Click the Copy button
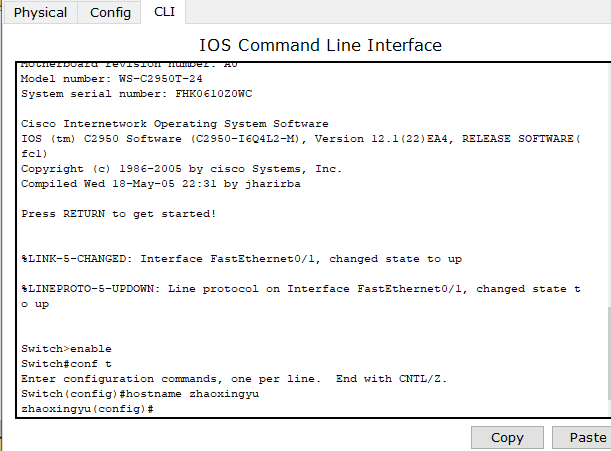611x451 pixels. coord(507,437)
